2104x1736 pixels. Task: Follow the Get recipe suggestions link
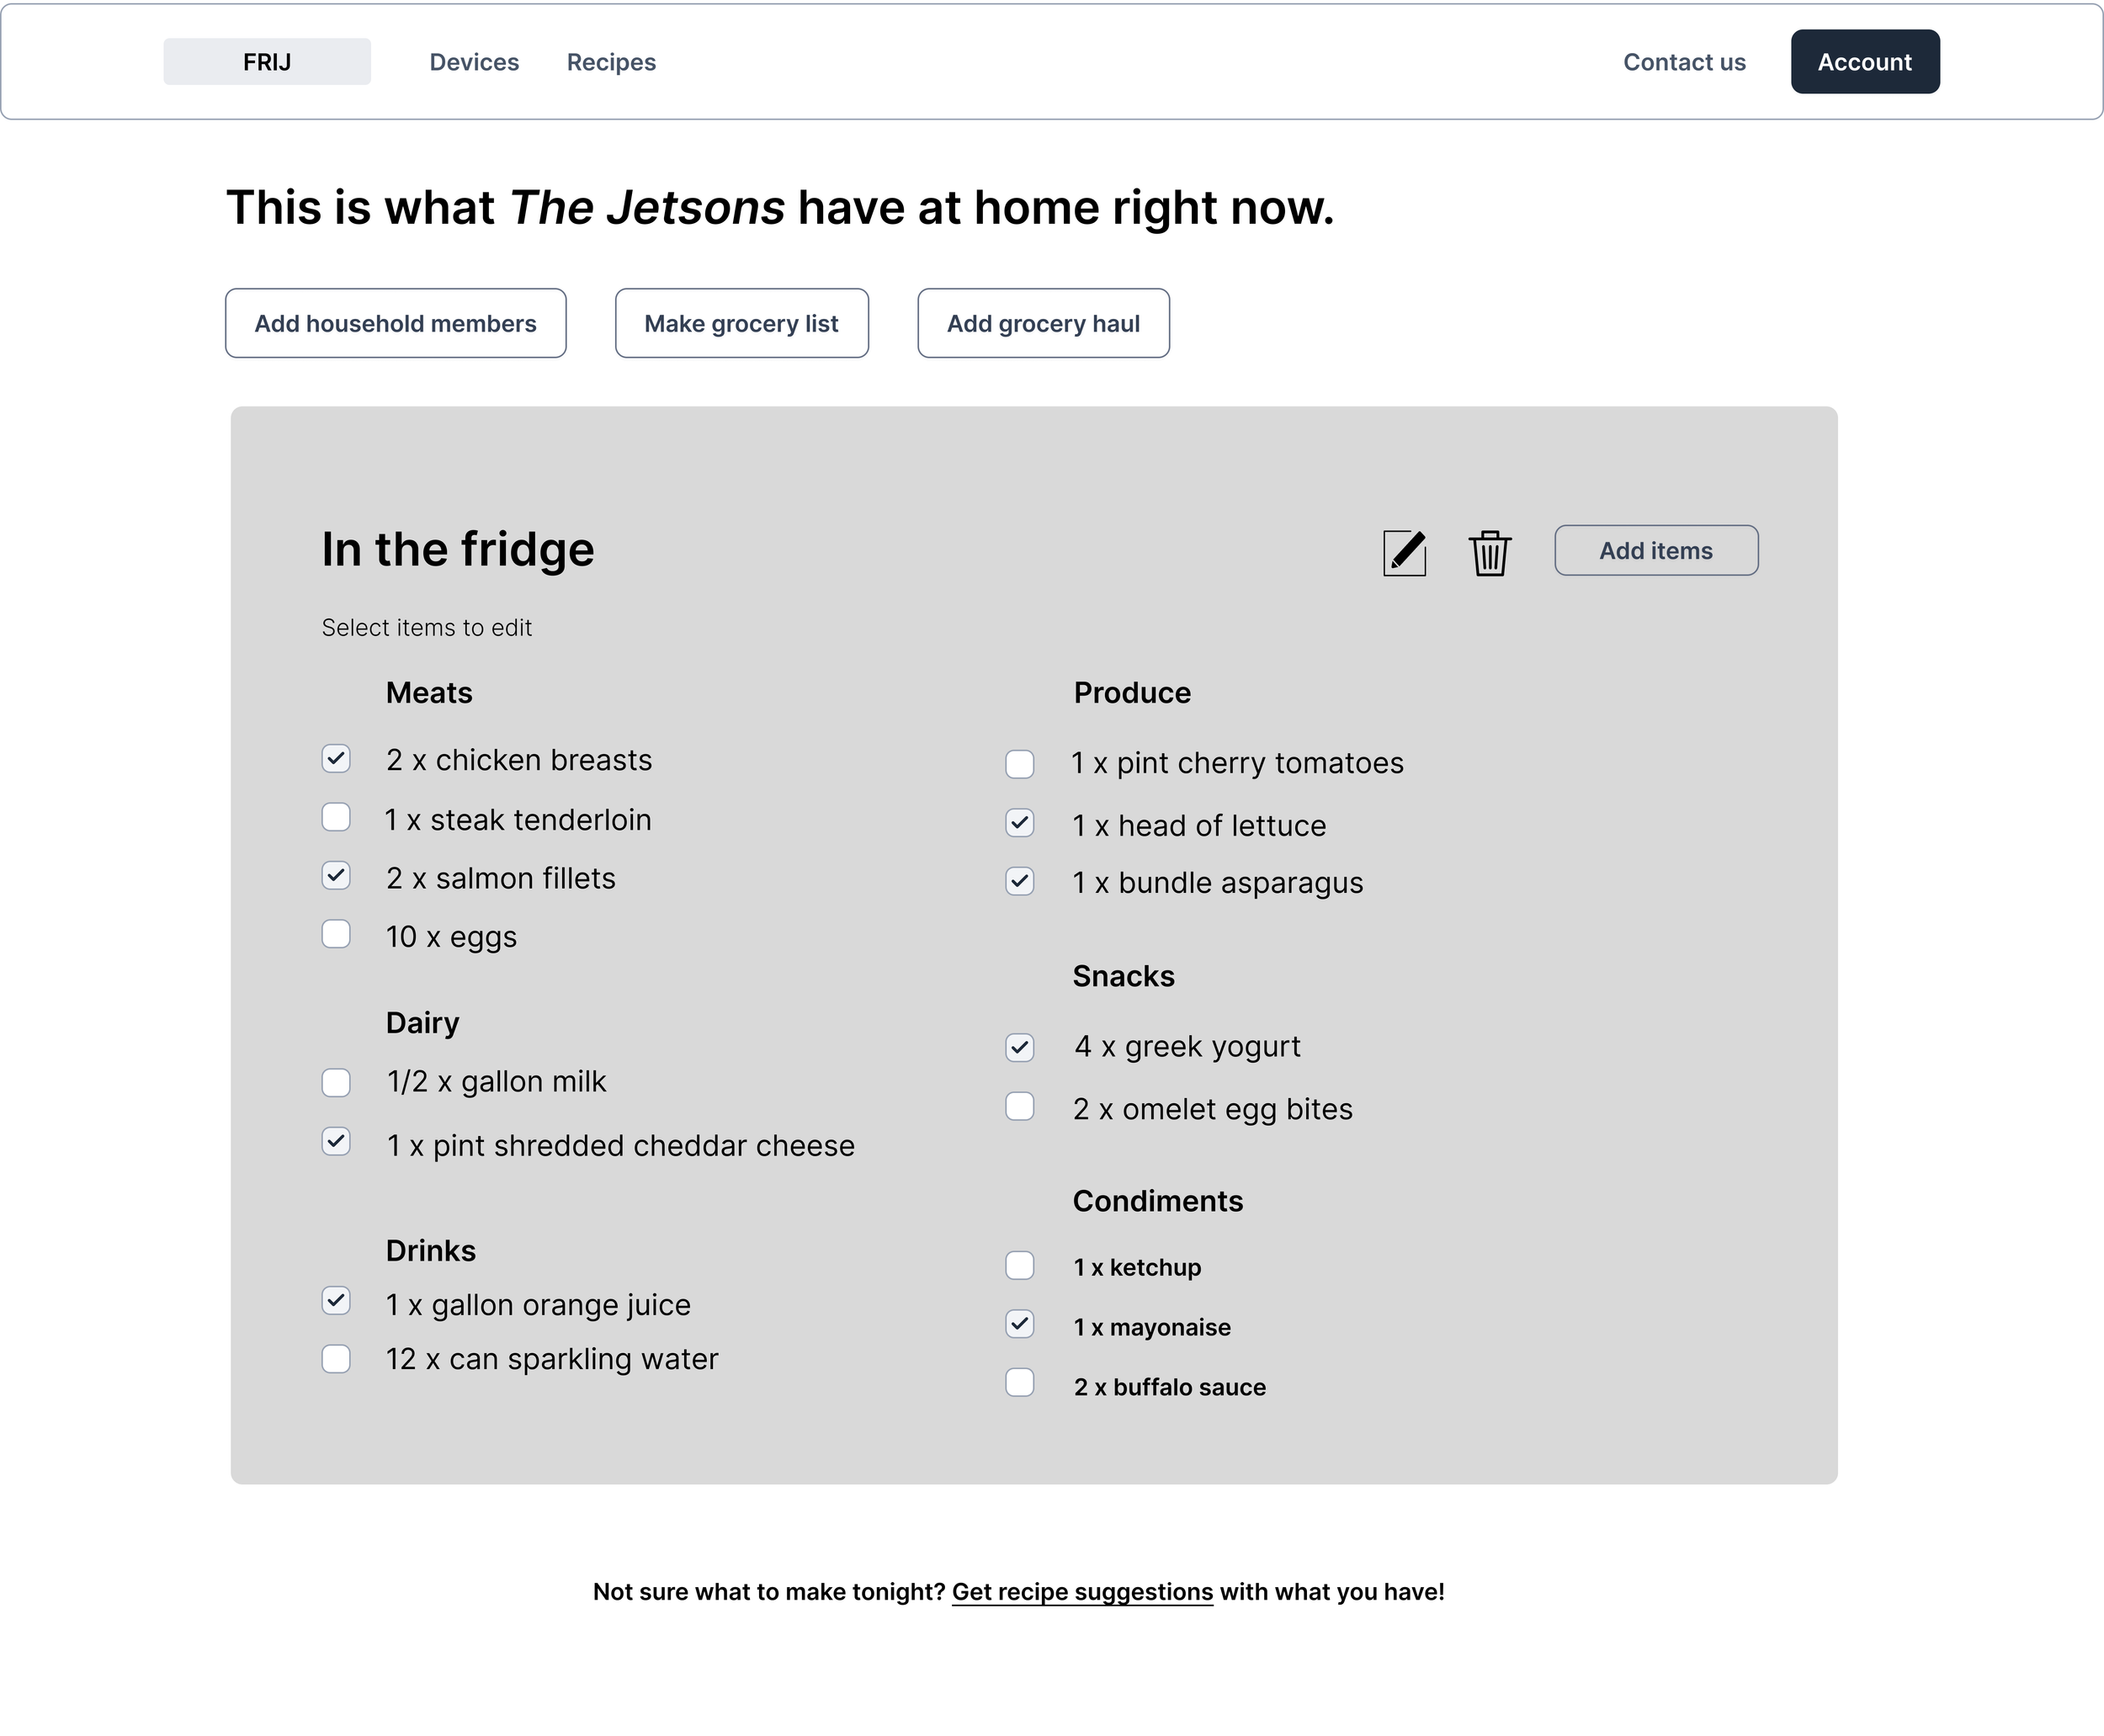(x=1082, y=1591)
